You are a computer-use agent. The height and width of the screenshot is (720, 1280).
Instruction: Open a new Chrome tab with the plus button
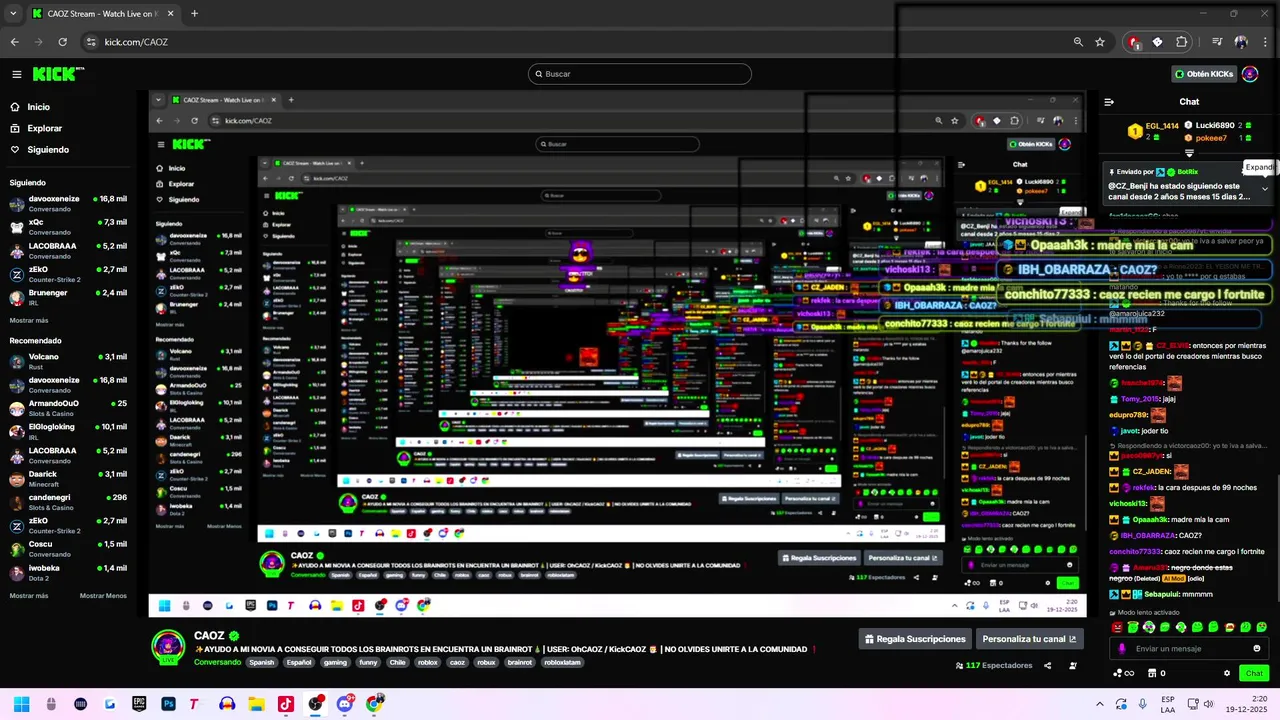tap(194, 14)
